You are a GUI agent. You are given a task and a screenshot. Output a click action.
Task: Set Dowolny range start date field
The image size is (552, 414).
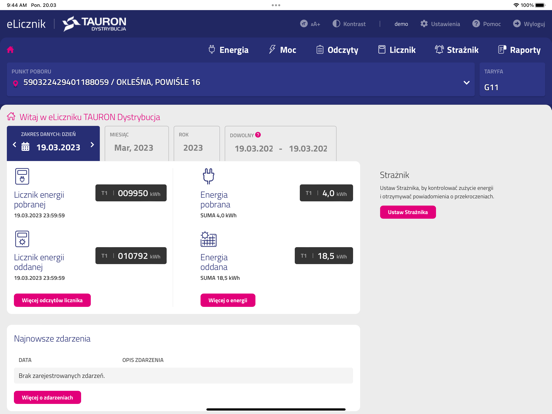coord(254,149)
